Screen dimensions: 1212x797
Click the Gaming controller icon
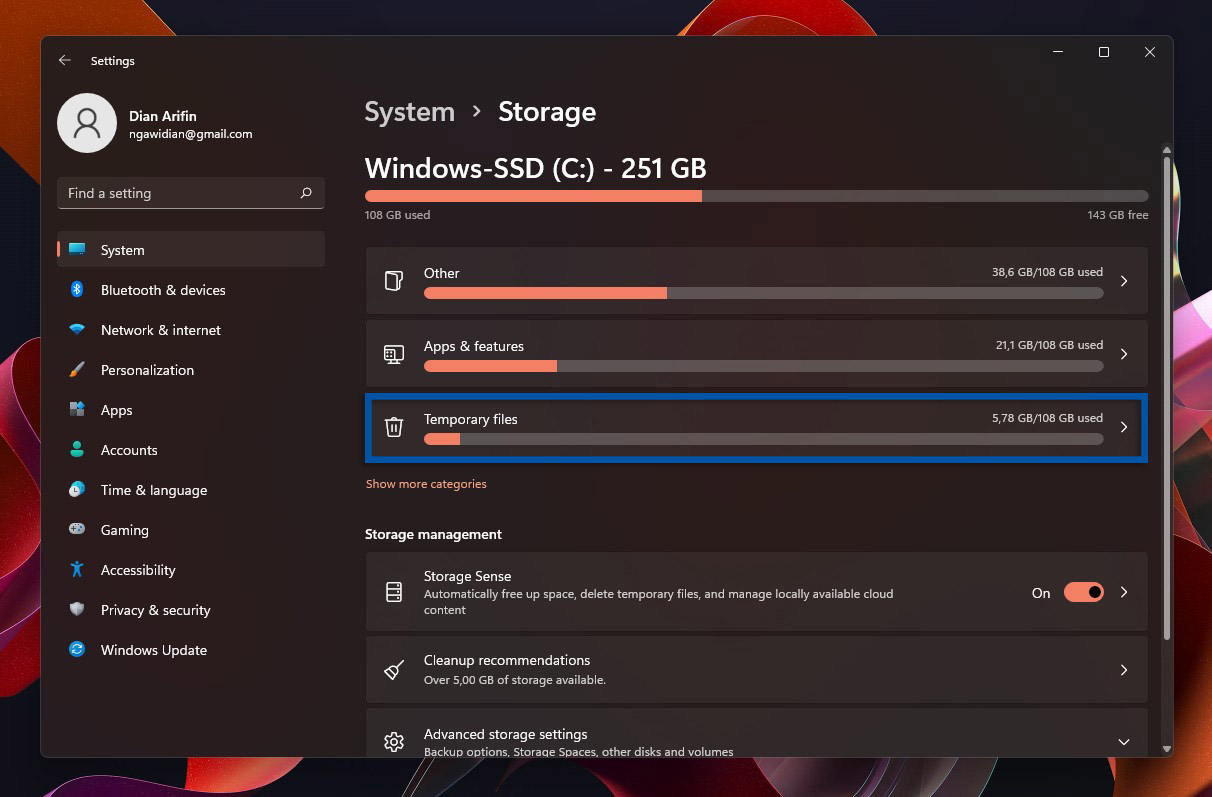(x=77, y=530)
